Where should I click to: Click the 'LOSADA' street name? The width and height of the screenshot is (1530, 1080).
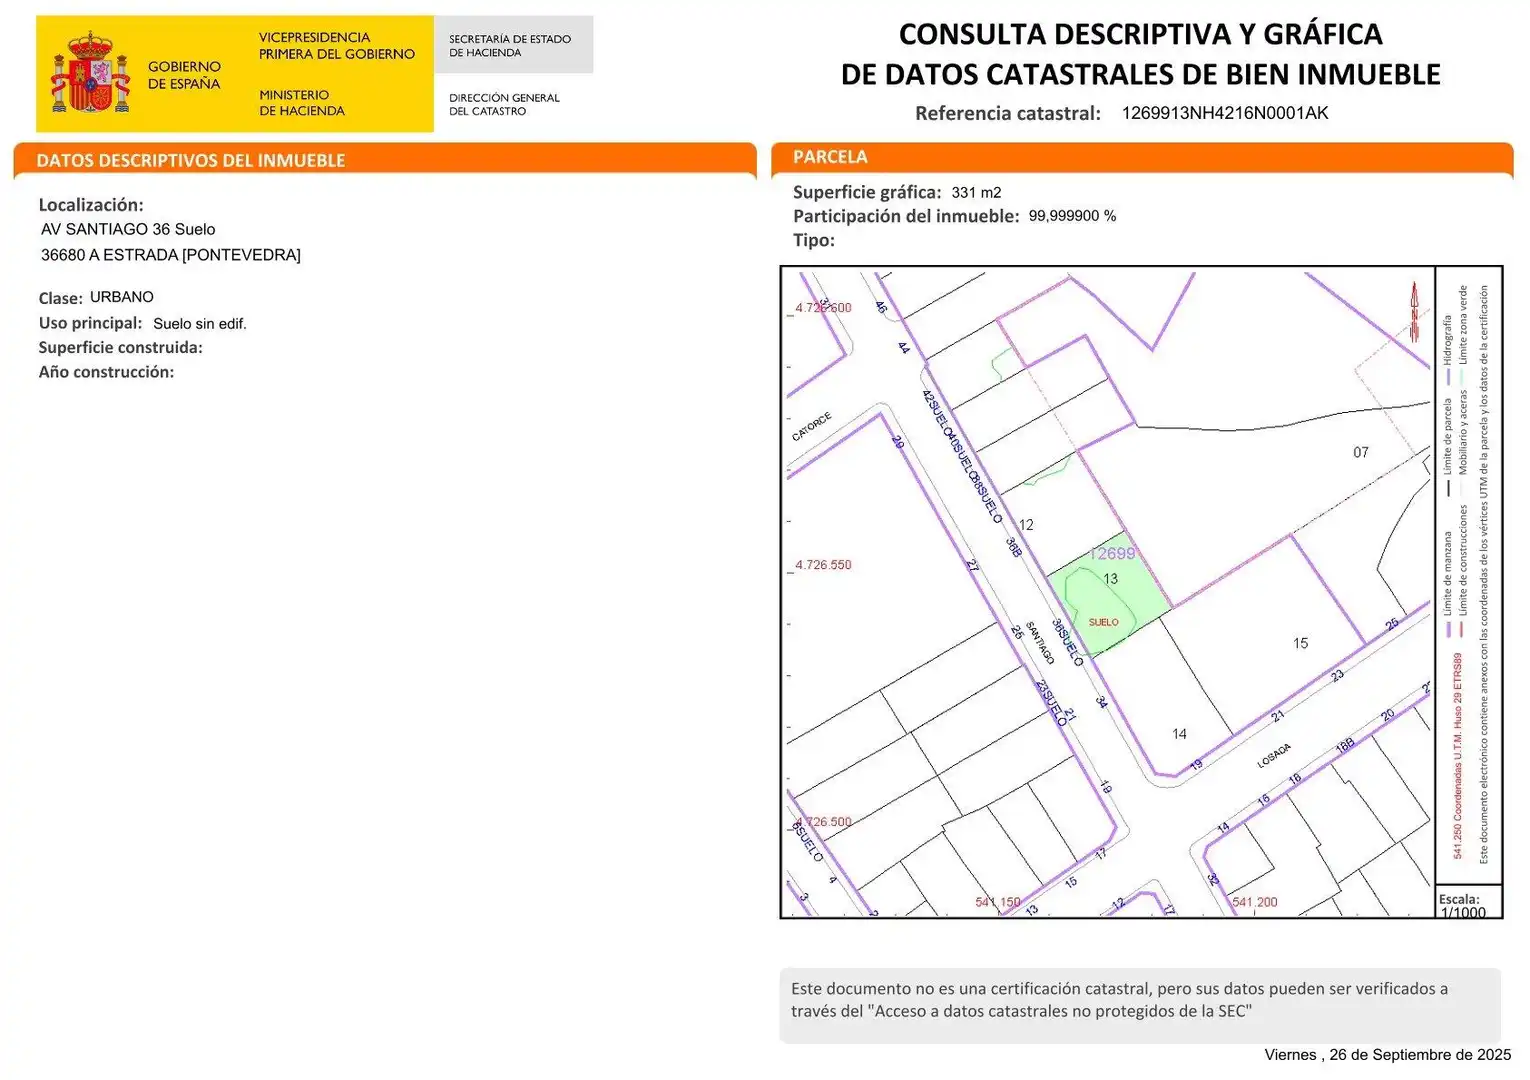tap(1274, 756)
